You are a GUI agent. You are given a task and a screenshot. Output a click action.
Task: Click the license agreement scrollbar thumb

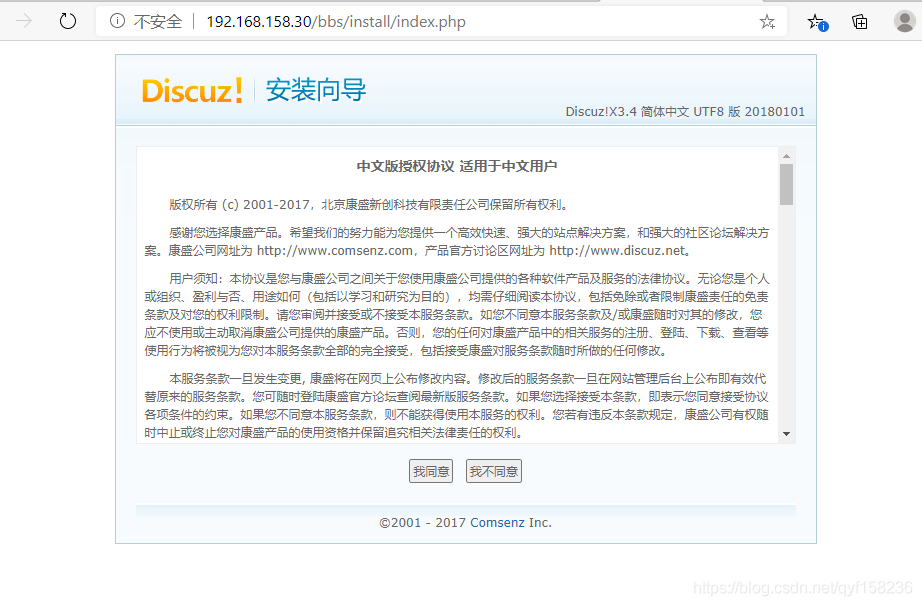point(786,185)
